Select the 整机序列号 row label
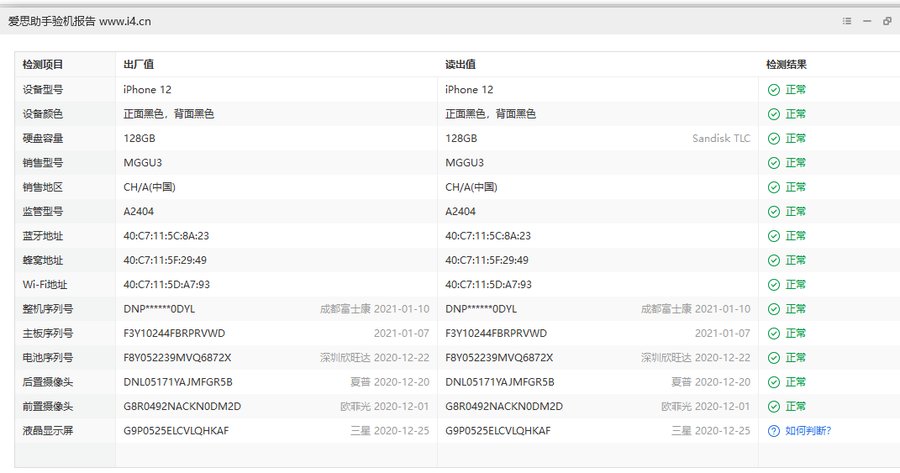Screen dimensions: 900x473 point(48,309)
